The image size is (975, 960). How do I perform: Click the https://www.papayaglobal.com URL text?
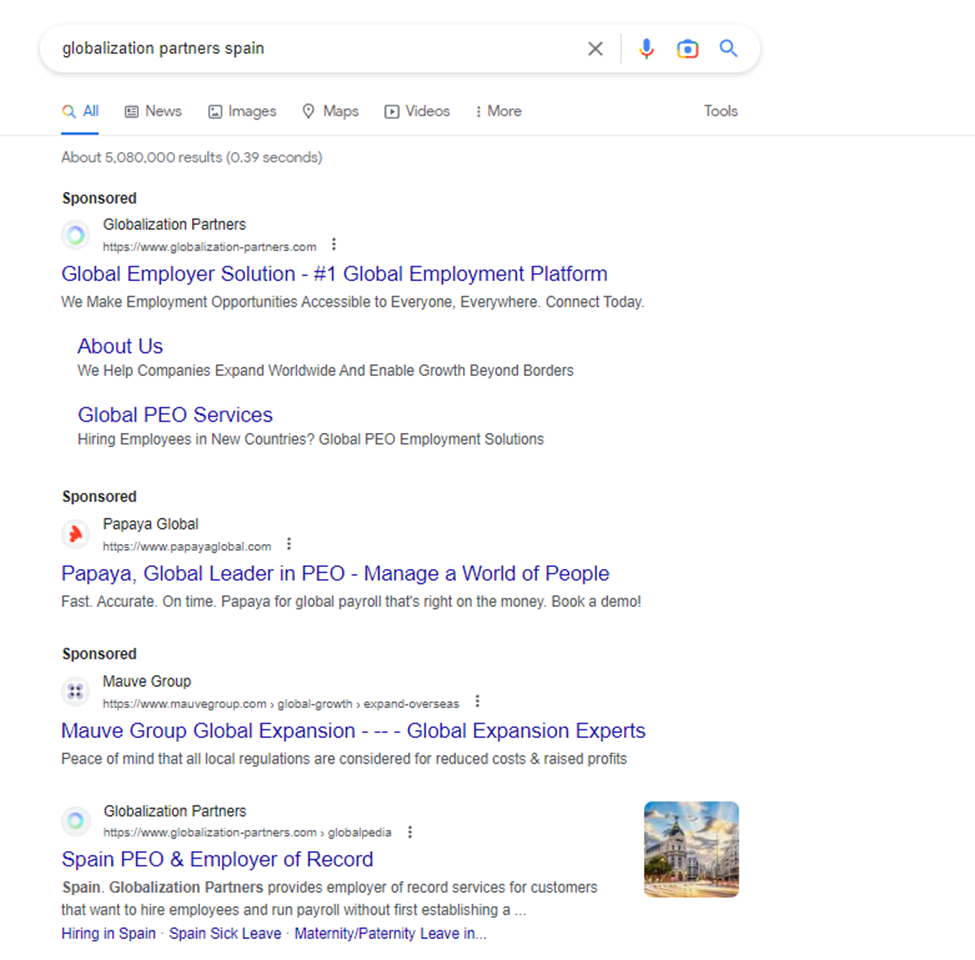[187, 547]
